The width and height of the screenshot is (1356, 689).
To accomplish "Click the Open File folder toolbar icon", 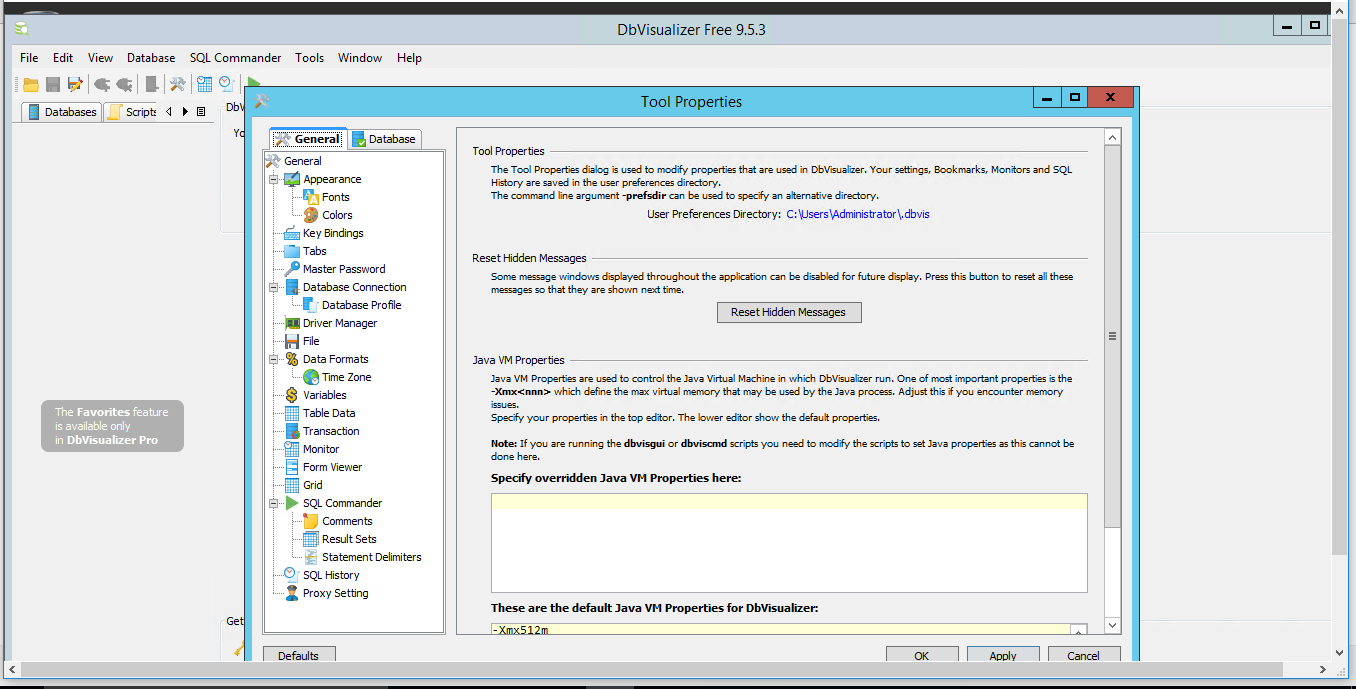I will click(31, 84).
